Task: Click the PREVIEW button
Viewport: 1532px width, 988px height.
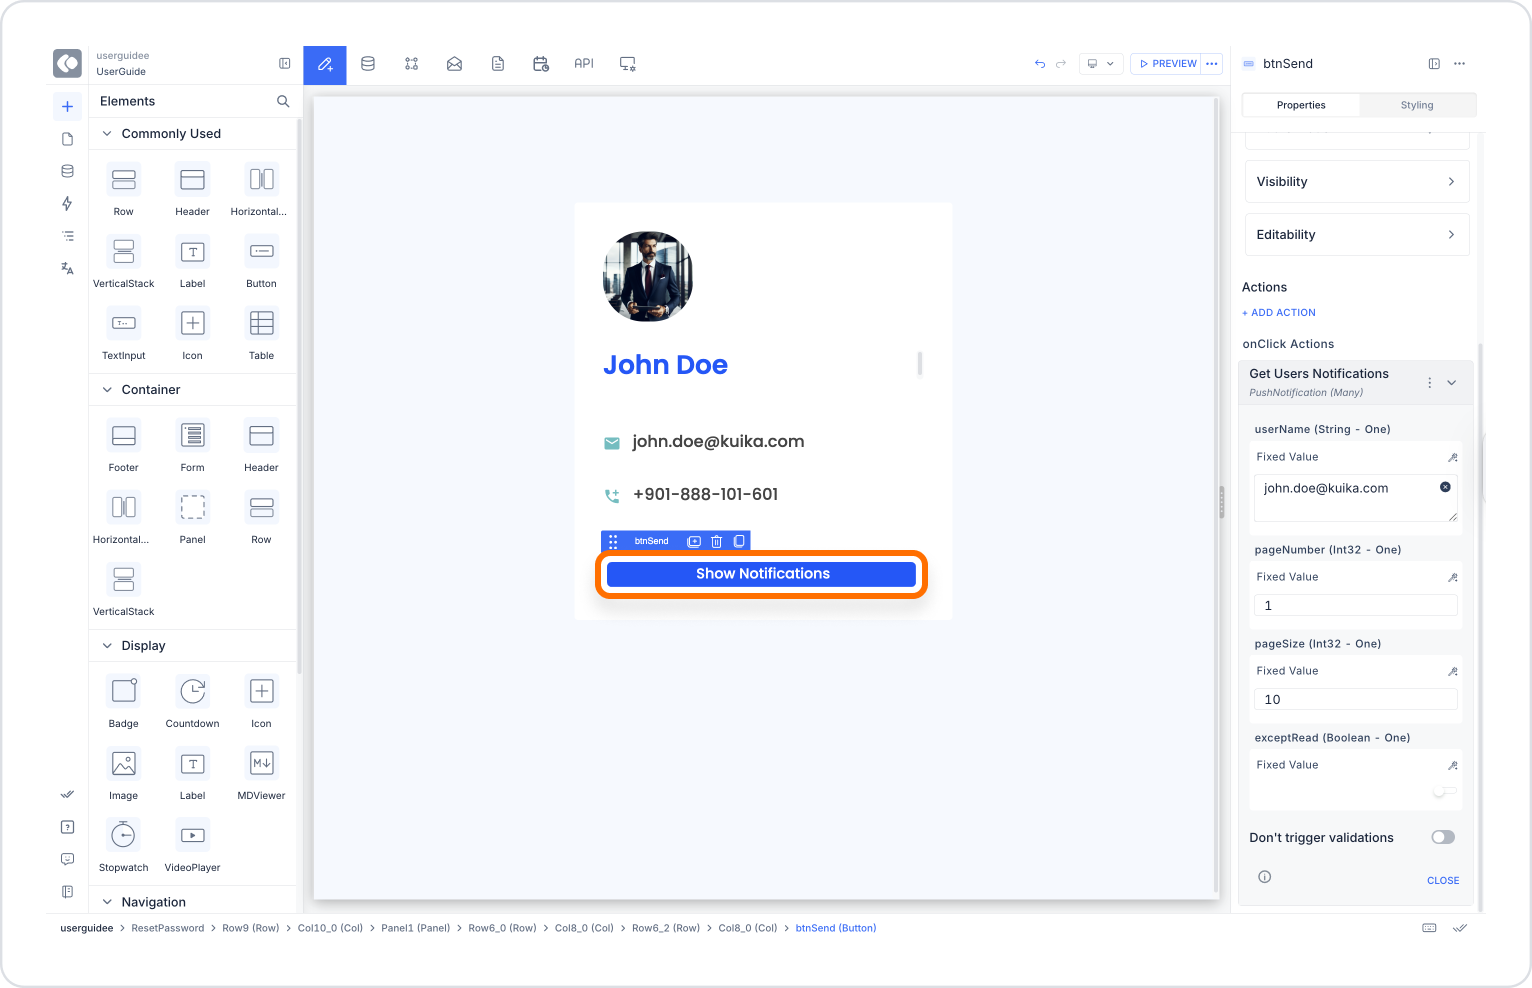Action: tap(1166, 64)
